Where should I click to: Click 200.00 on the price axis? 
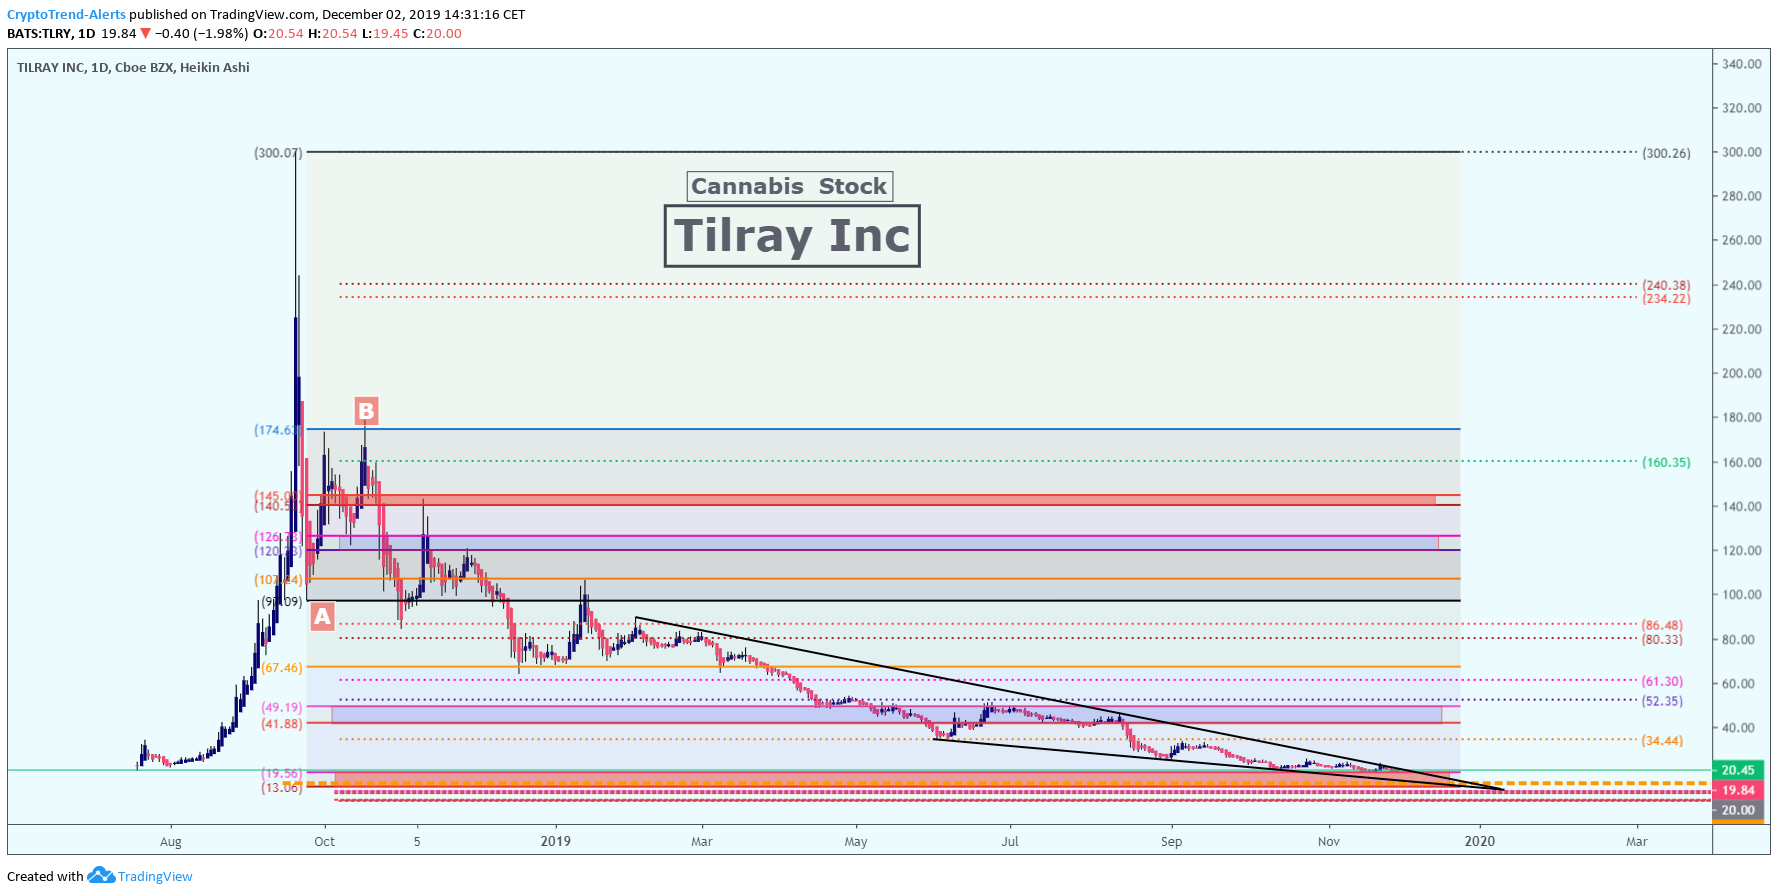(1741, 373)
